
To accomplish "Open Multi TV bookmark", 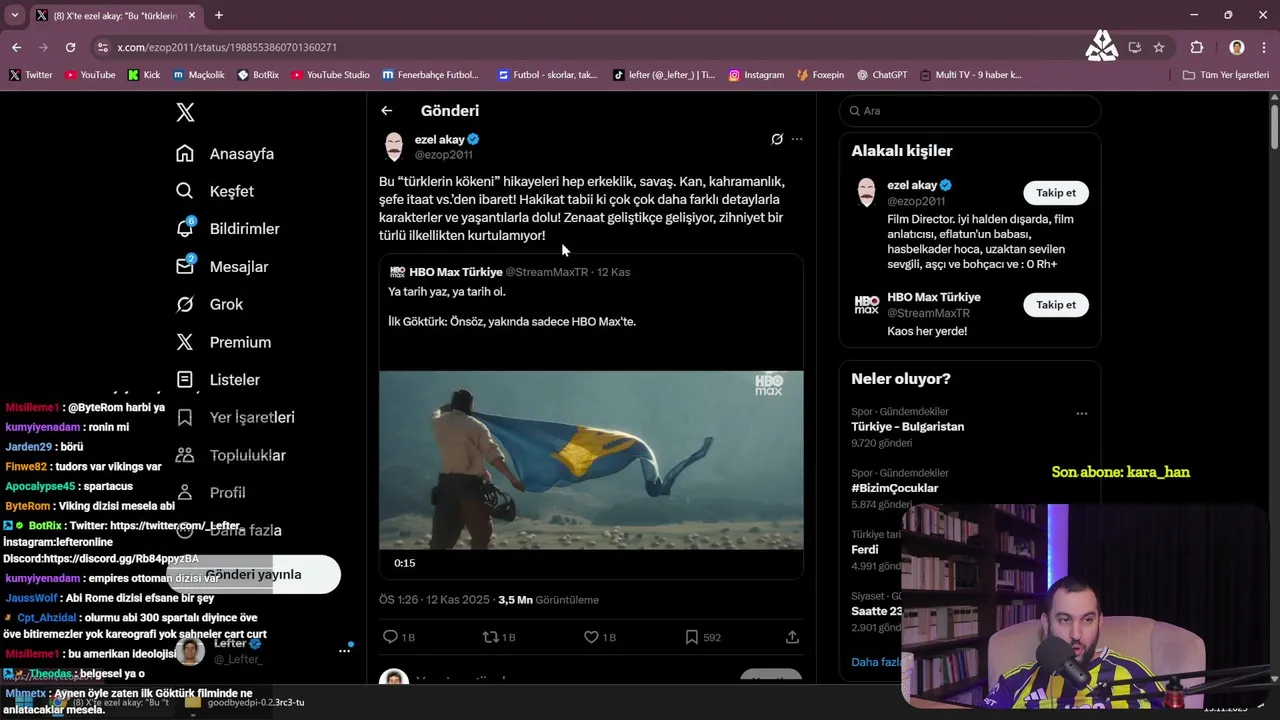I will 970,75.
